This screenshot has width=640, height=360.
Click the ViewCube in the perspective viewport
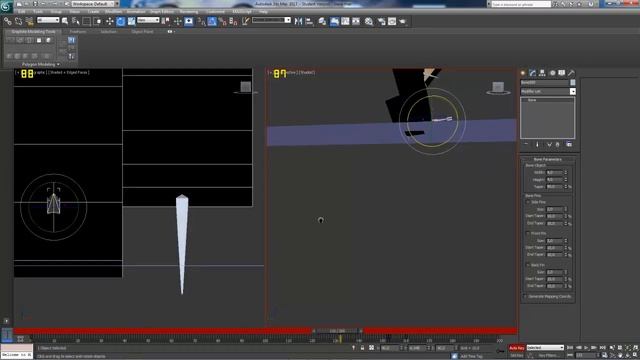(x=498, y=88)
